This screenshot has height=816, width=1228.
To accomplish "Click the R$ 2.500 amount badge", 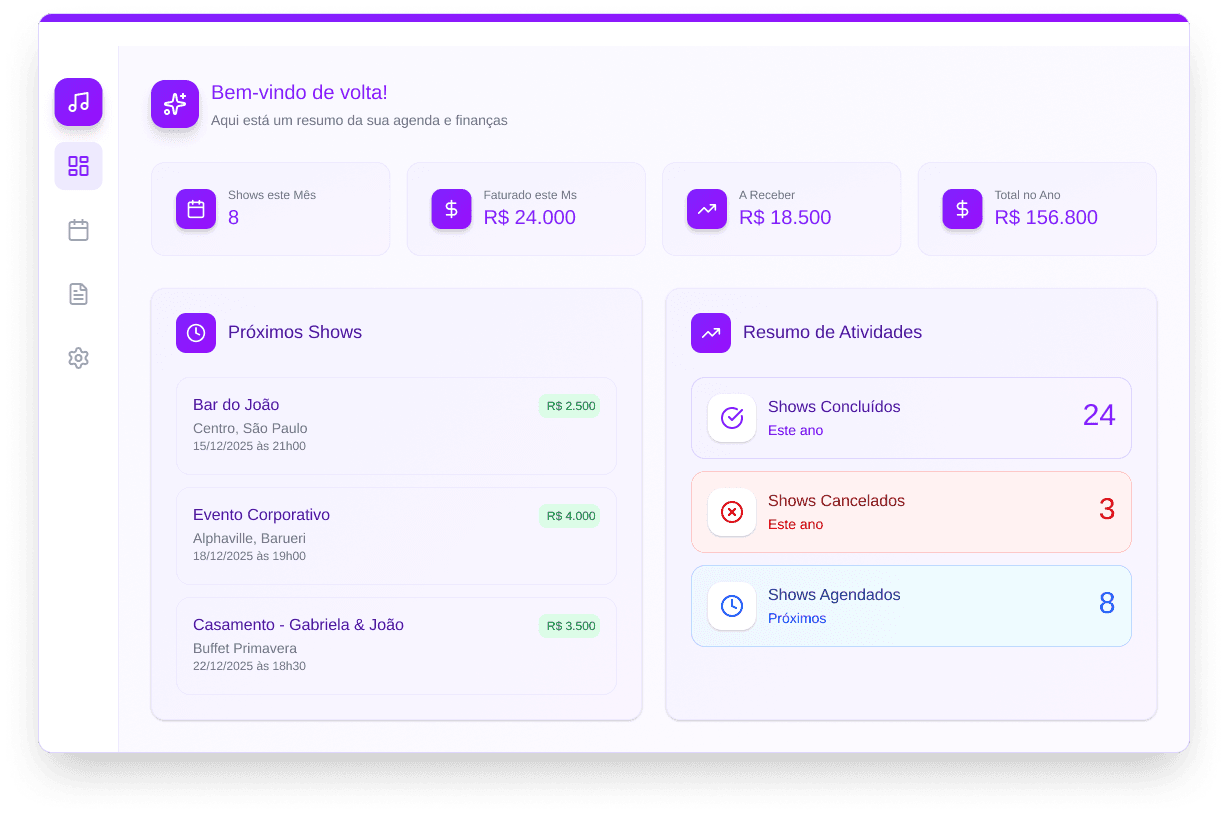I will click(569, 406).
